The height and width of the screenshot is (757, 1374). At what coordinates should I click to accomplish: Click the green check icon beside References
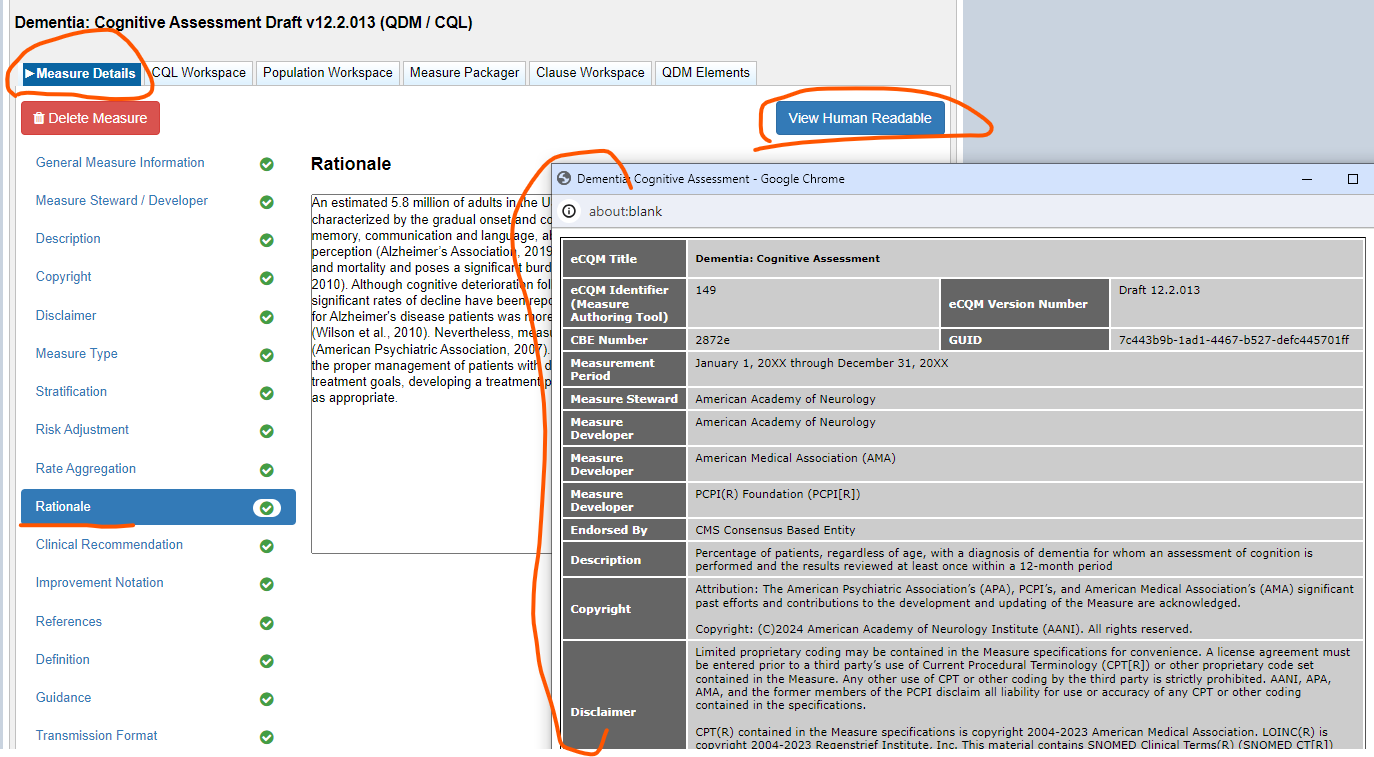pyautogui.click(x=267, y=623)
